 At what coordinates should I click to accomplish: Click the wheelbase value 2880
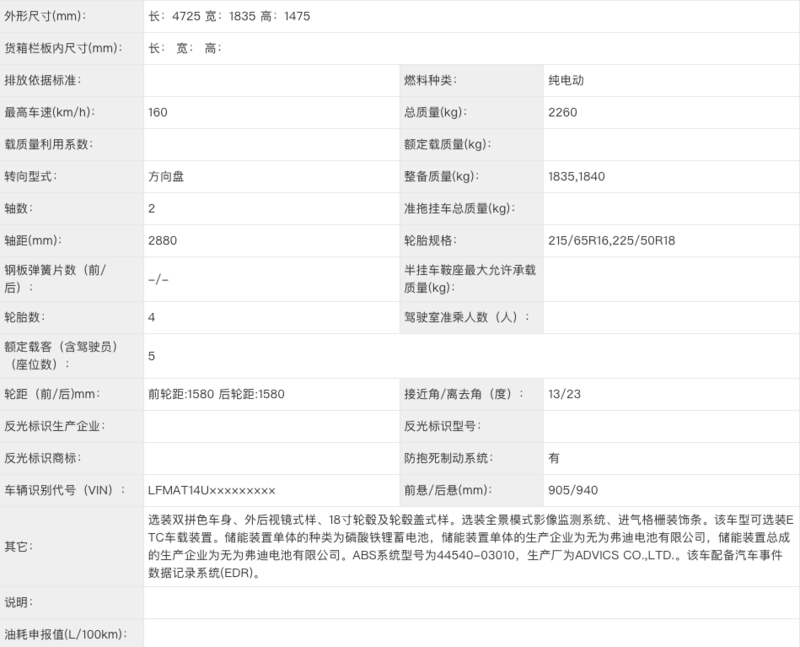(162, 241)
